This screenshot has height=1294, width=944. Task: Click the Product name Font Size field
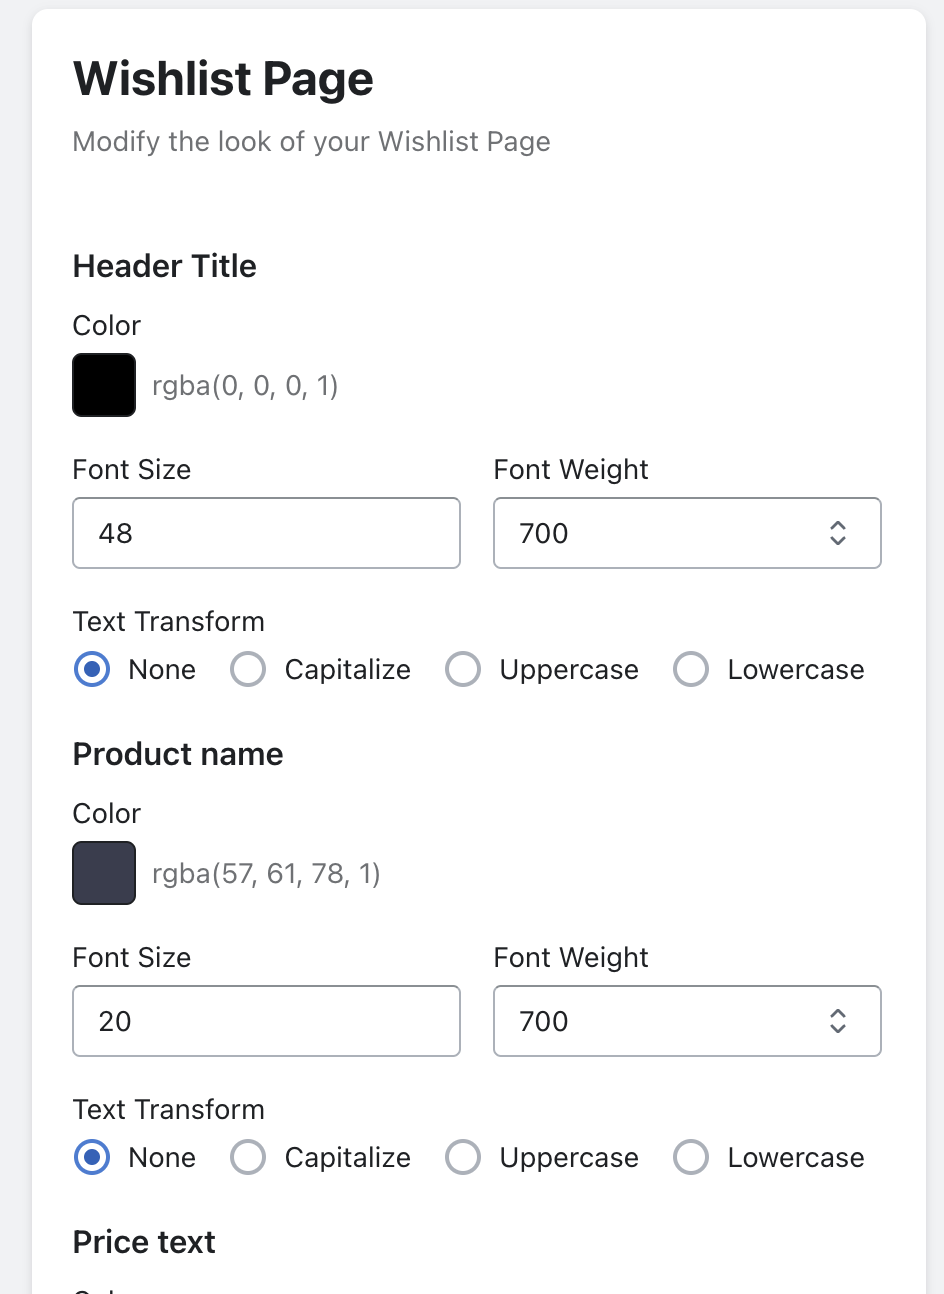(266, 1021)
